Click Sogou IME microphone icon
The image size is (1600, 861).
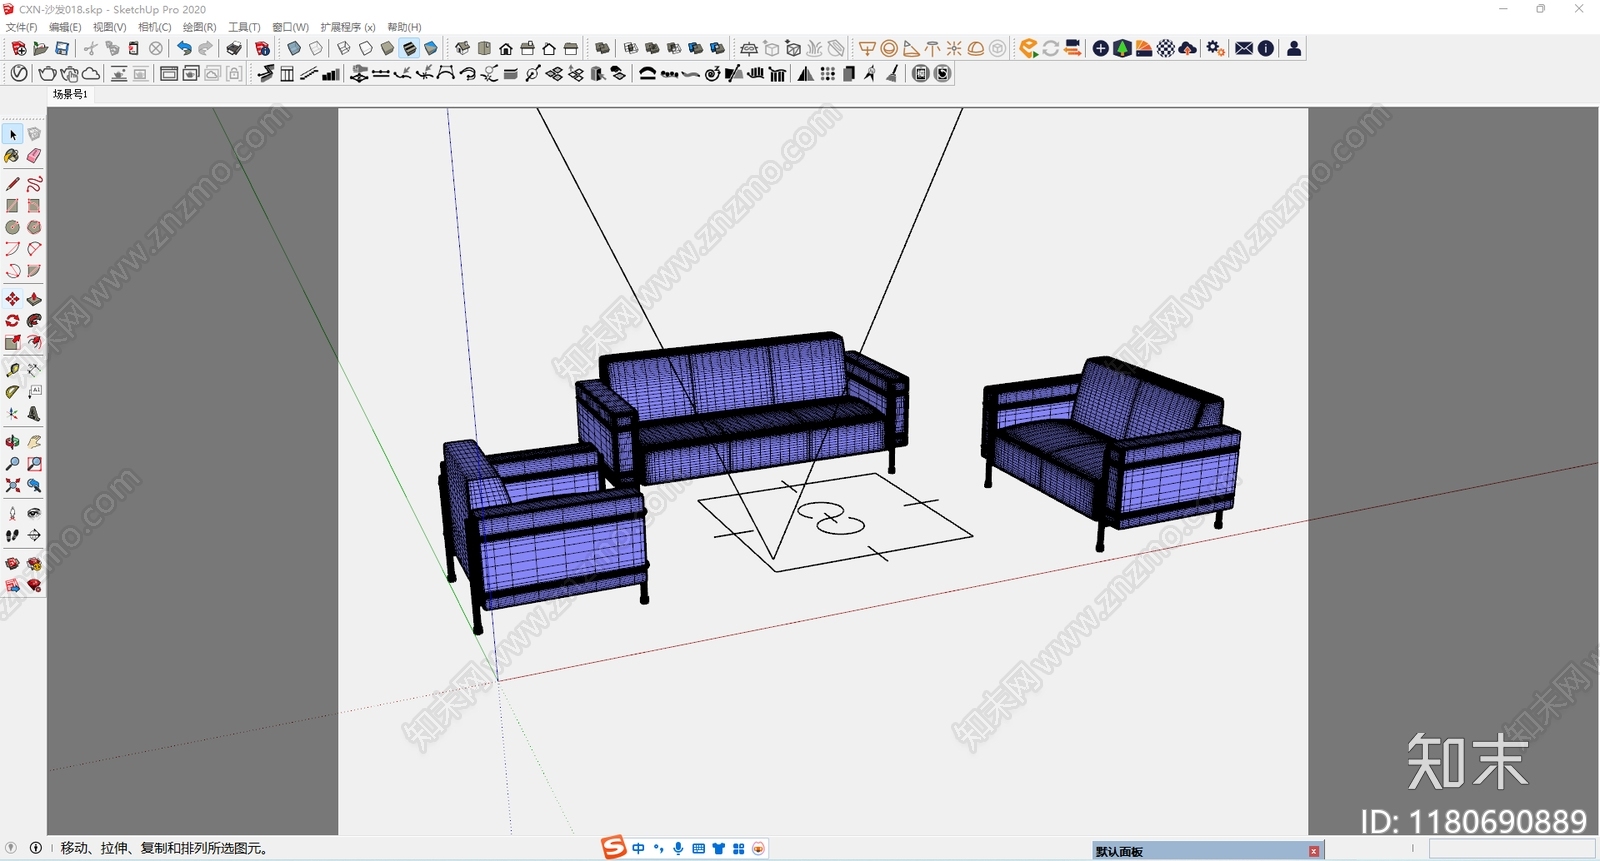678,848
